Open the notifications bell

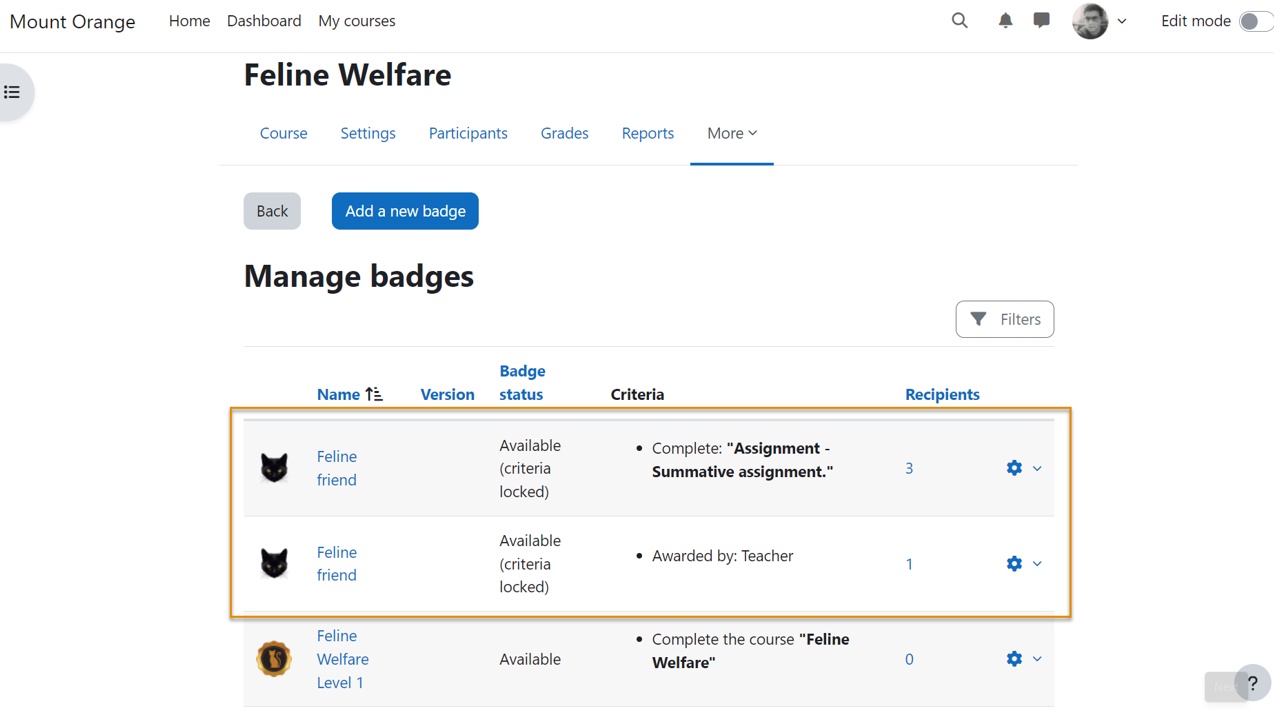(1005, 20)
